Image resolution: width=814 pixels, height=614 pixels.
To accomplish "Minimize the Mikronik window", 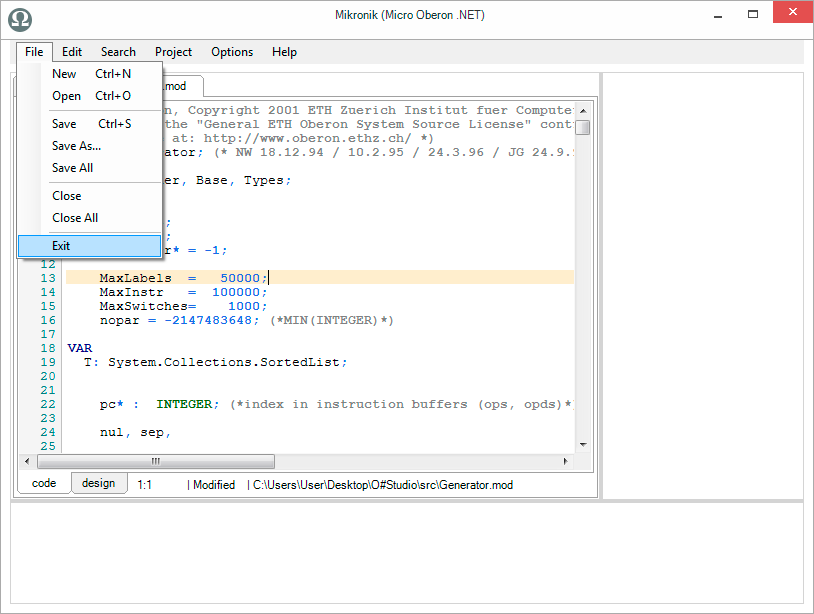I will click(x=718, y=14).
